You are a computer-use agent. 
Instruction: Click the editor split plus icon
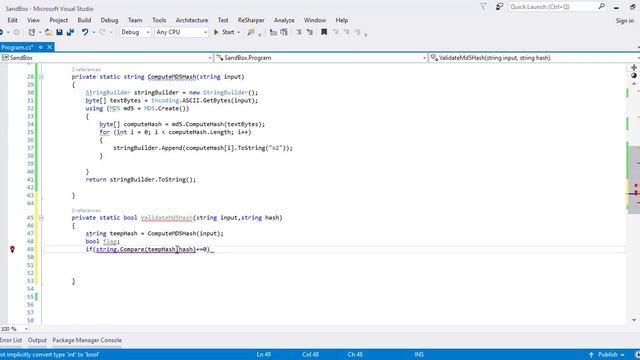[634, 68]
